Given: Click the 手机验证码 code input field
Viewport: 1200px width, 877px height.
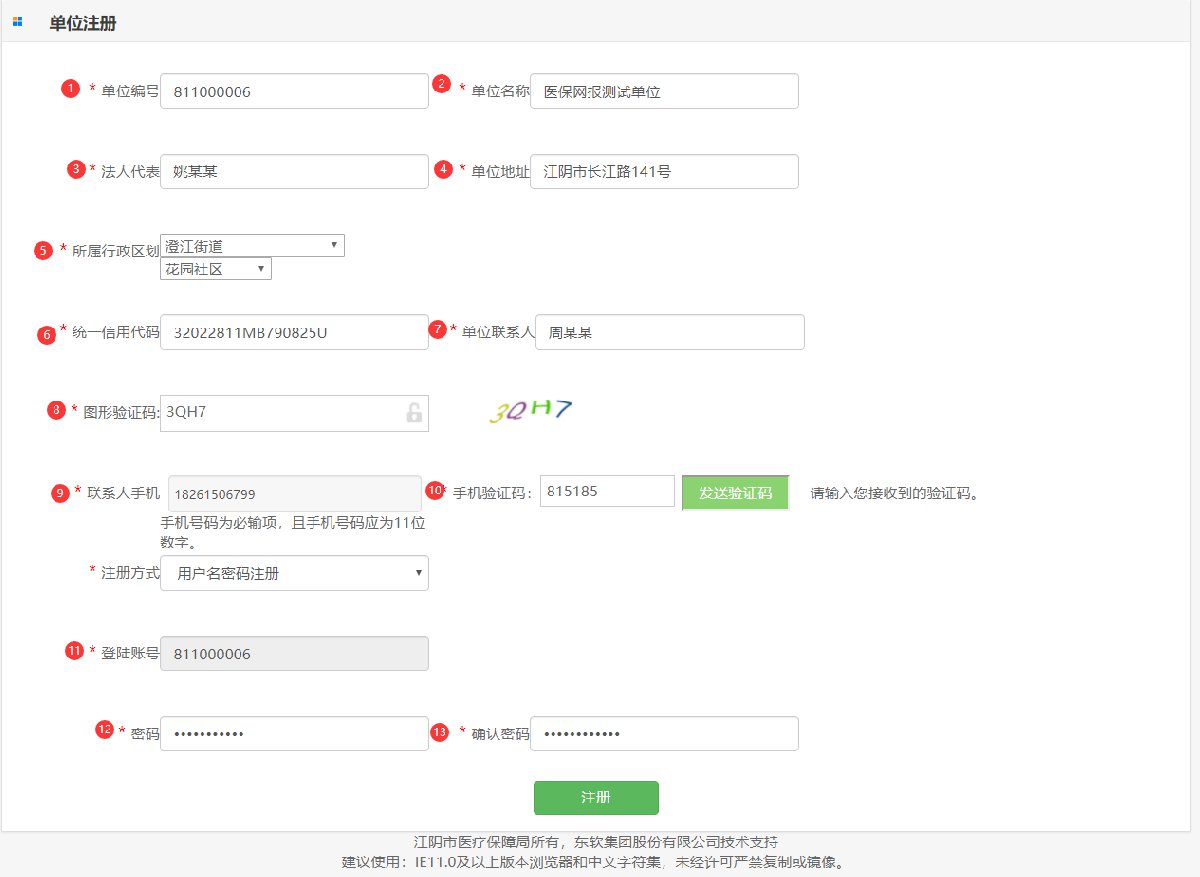Looking at the screenshot, I should point(607,491).
